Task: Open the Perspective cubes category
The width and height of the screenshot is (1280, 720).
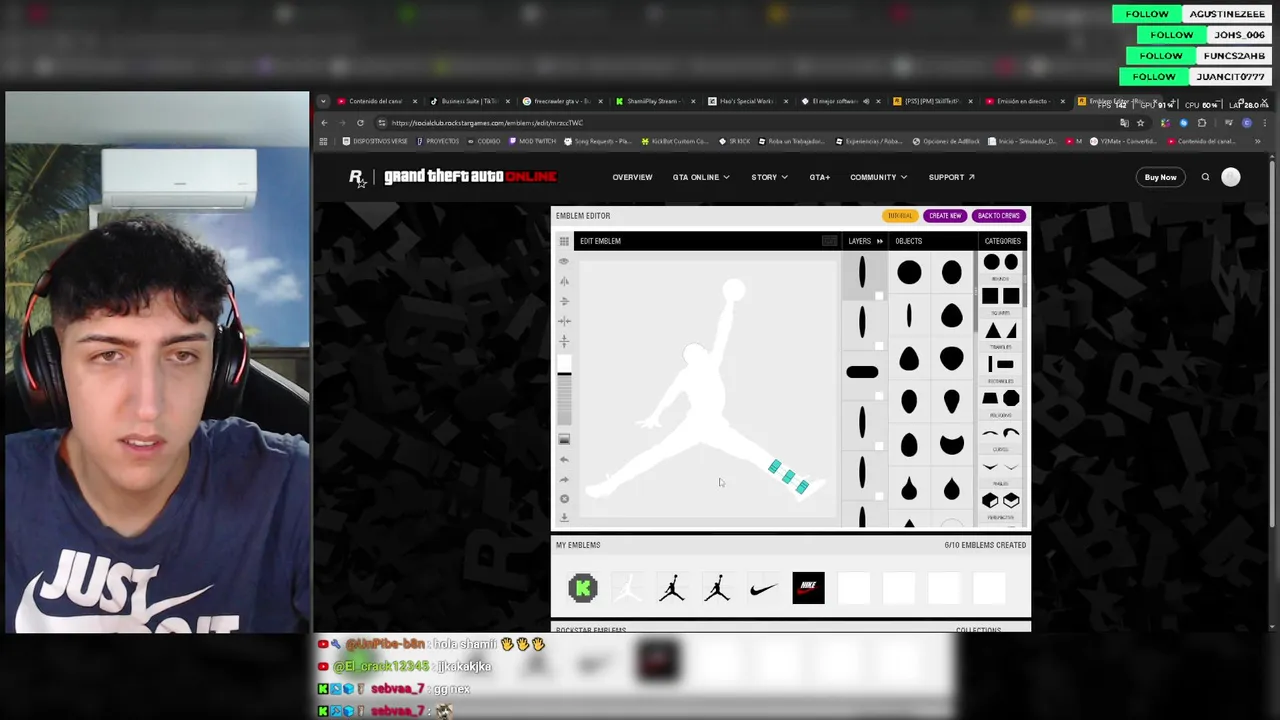Action: pos(1000,503)
